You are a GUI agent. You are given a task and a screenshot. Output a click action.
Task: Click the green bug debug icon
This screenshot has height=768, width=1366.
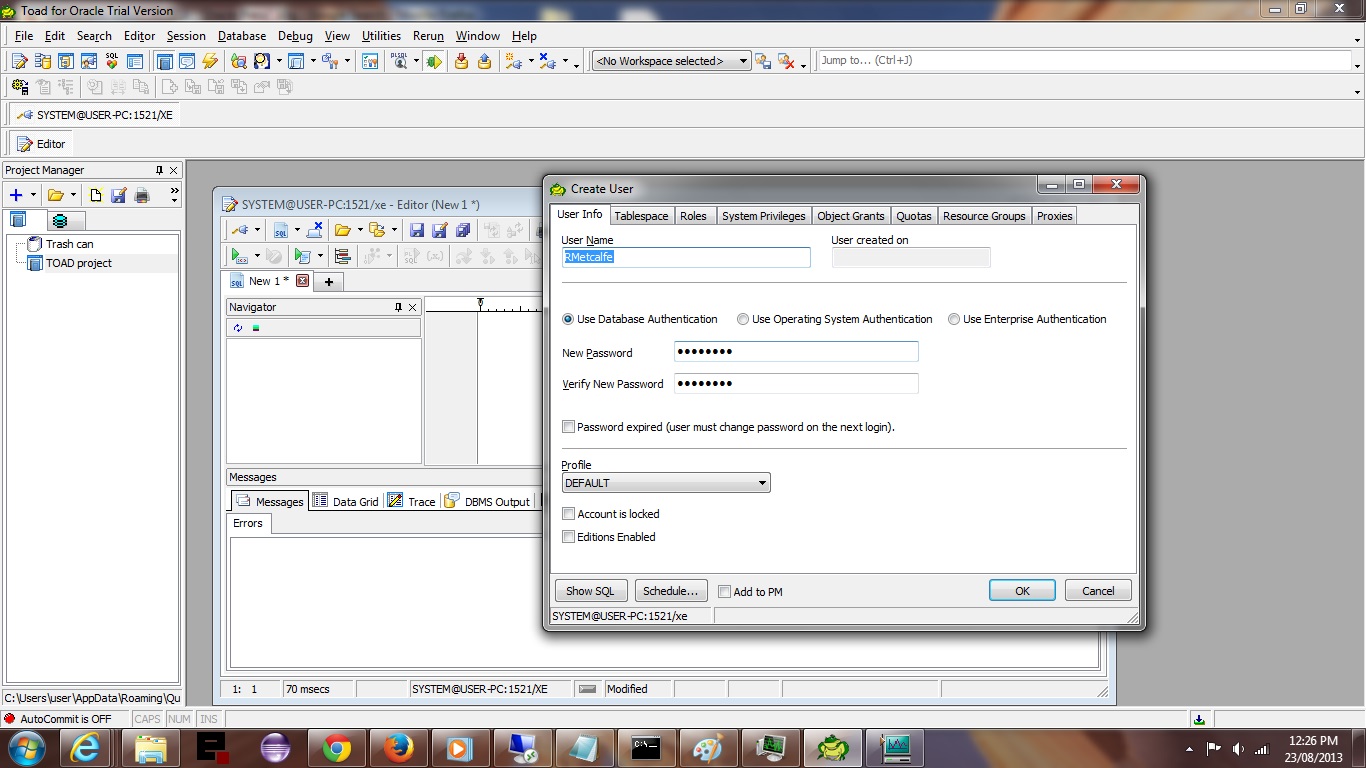tap(433, 61)
